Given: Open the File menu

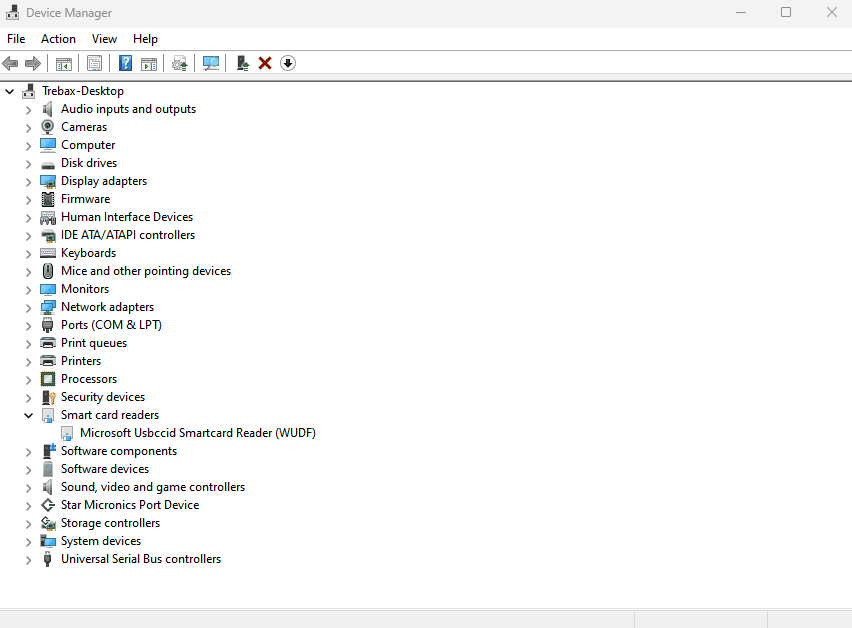Looking at the screenshot, I should pyautogui.click(x=16, y=39).
